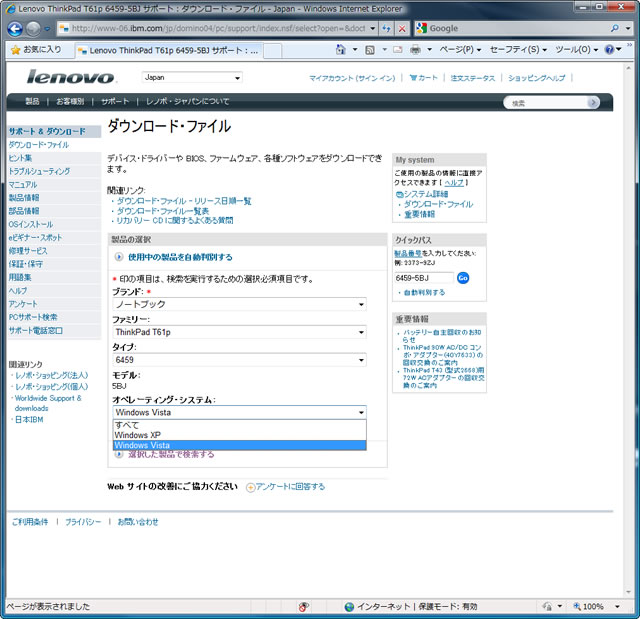Open the セーフティ(S) menu
Image resolution: width=640 pixels, height=619 pixels.
[518, 50]
